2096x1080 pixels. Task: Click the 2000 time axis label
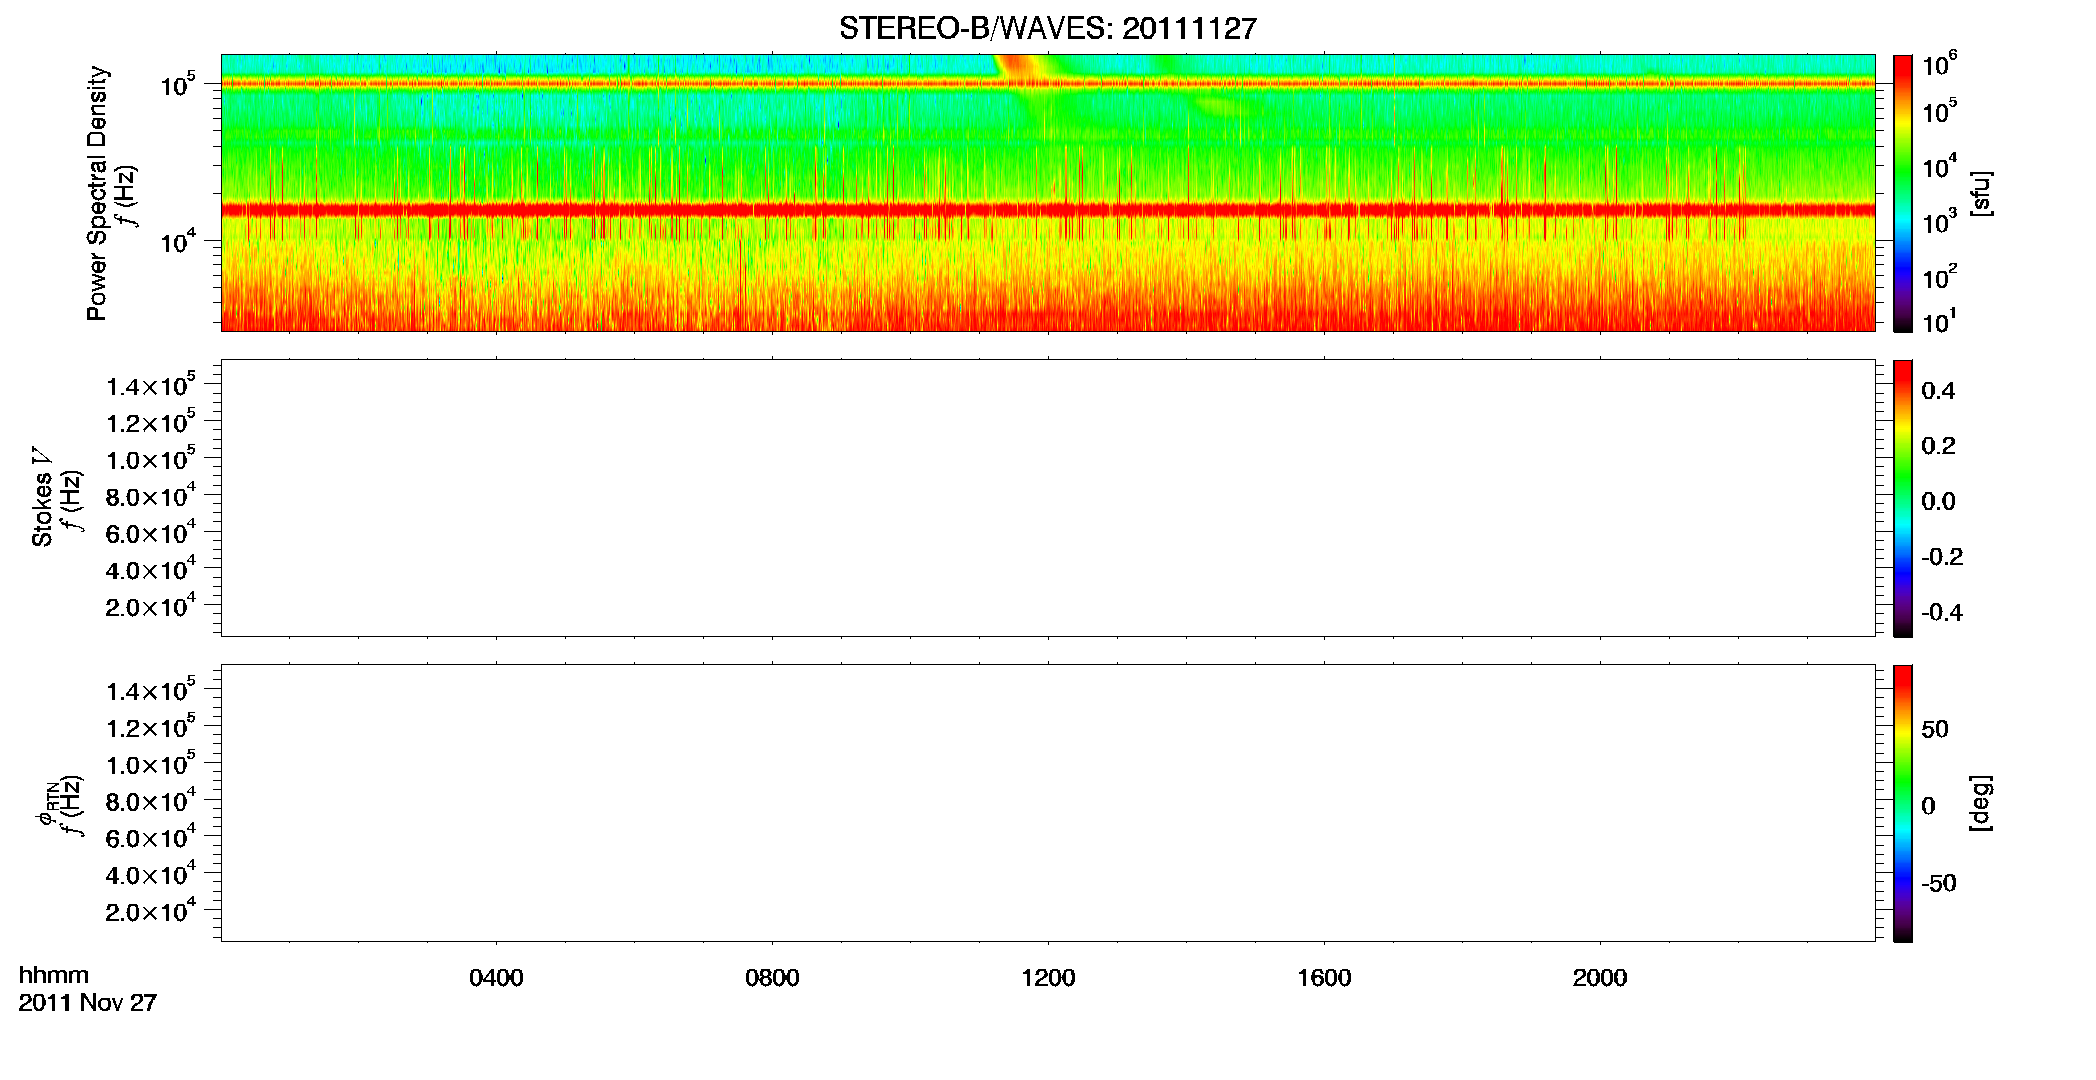(x=1600, y=978)
